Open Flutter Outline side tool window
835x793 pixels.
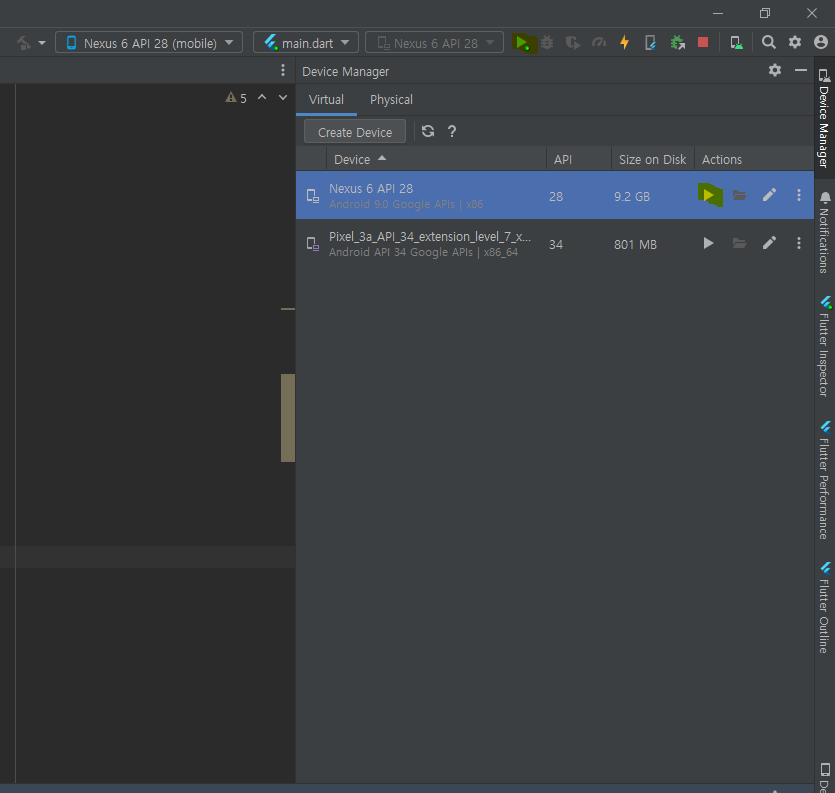pyautogui.click(x=824, y=608)
